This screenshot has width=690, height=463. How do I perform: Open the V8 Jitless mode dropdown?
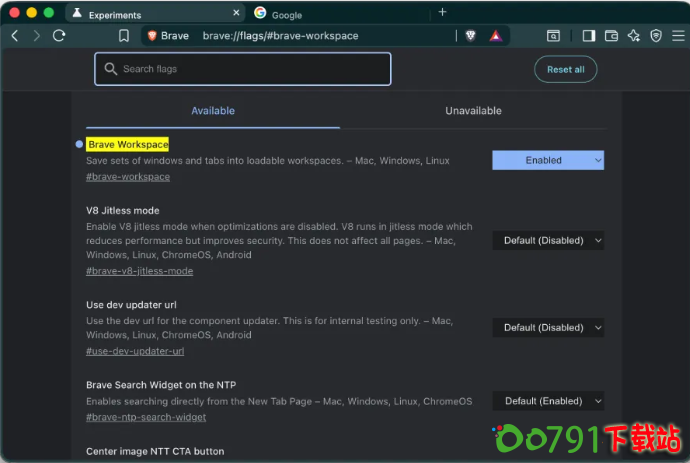click(548, 240)
